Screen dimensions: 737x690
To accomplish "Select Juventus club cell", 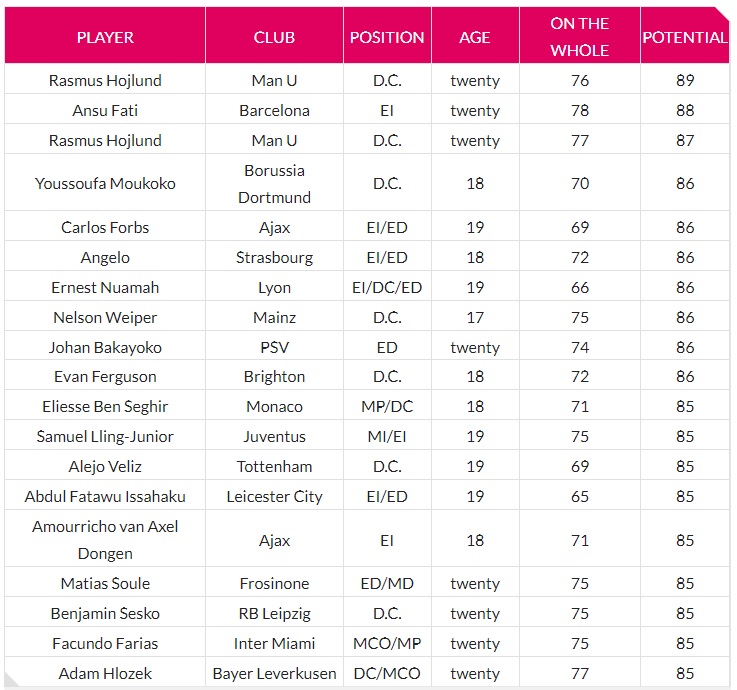I will point(274,437).
